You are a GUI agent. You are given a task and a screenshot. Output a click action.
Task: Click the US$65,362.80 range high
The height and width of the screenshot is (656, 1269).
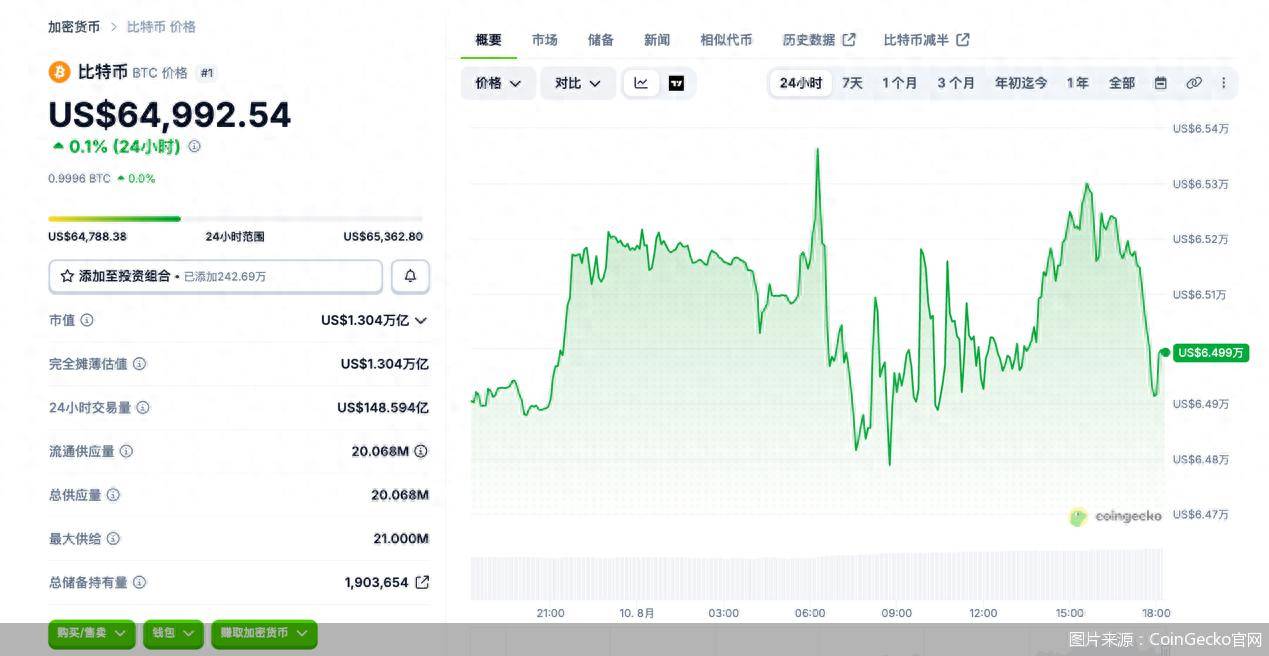click(x=383, y=237)
